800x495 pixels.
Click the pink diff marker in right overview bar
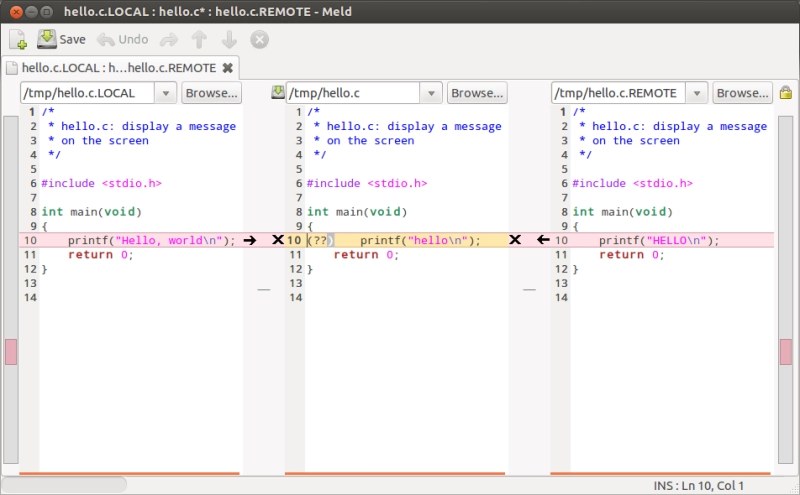tap(786, 352)
